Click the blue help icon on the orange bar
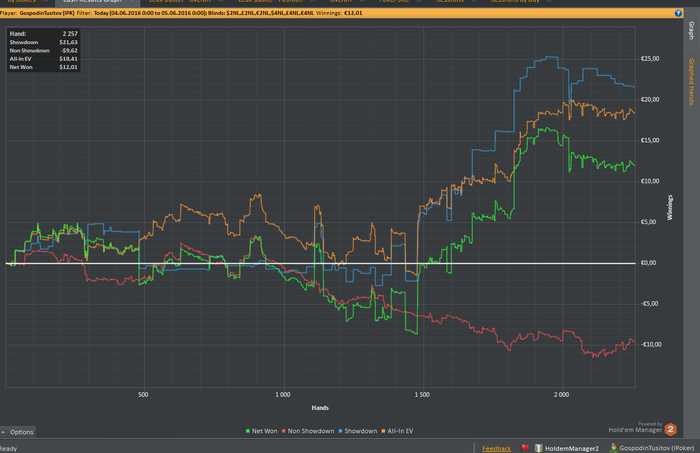Screen dimensions: 700x453 pyautogui.click(x=678, y=13)
